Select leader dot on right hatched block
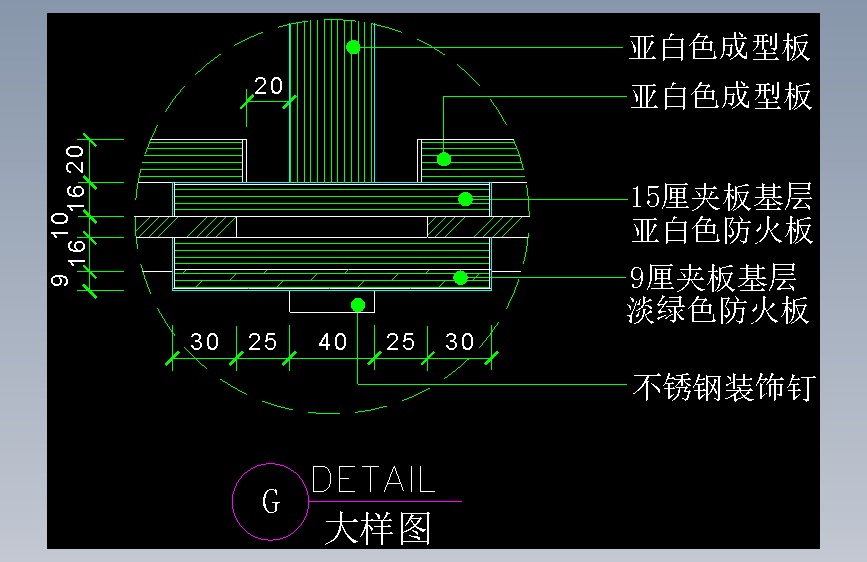This screenshot has width=867, height=562. point(443,159)
